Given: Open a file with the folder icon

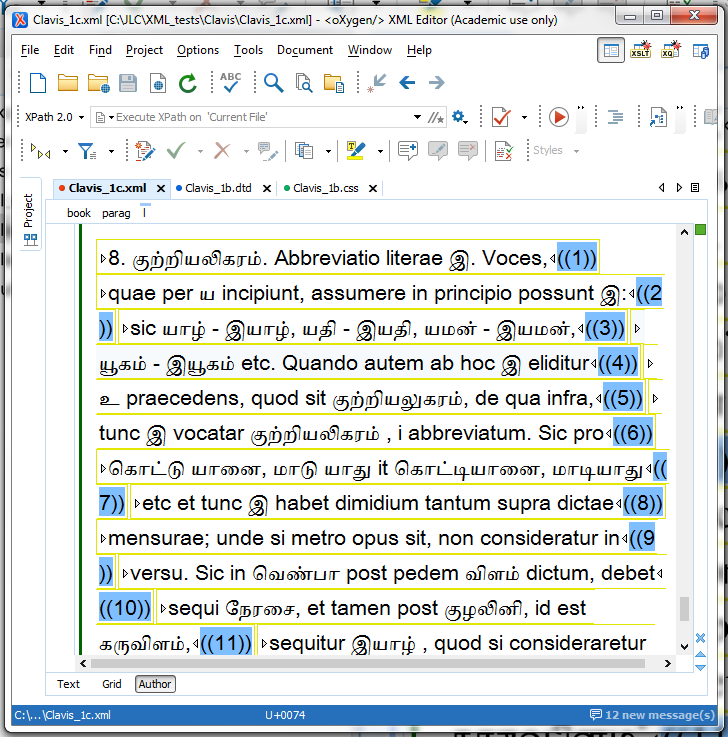Looking at the screenshot, I should click(x=68, y=83).
